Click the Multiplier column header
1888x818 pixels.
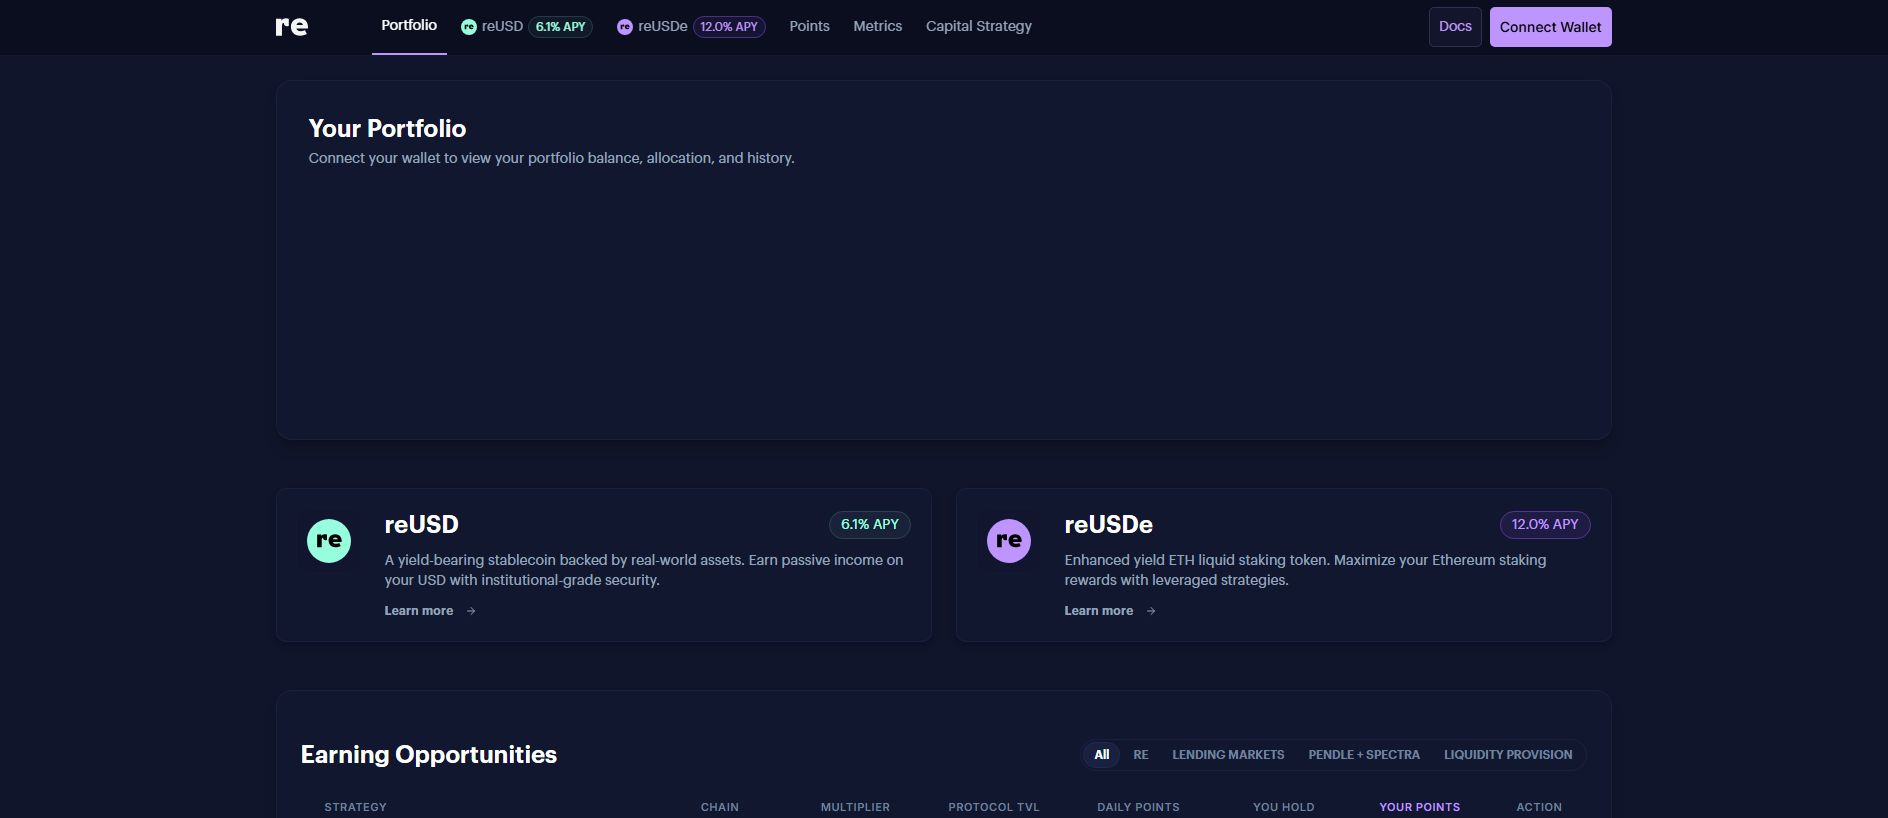[855, 807]
